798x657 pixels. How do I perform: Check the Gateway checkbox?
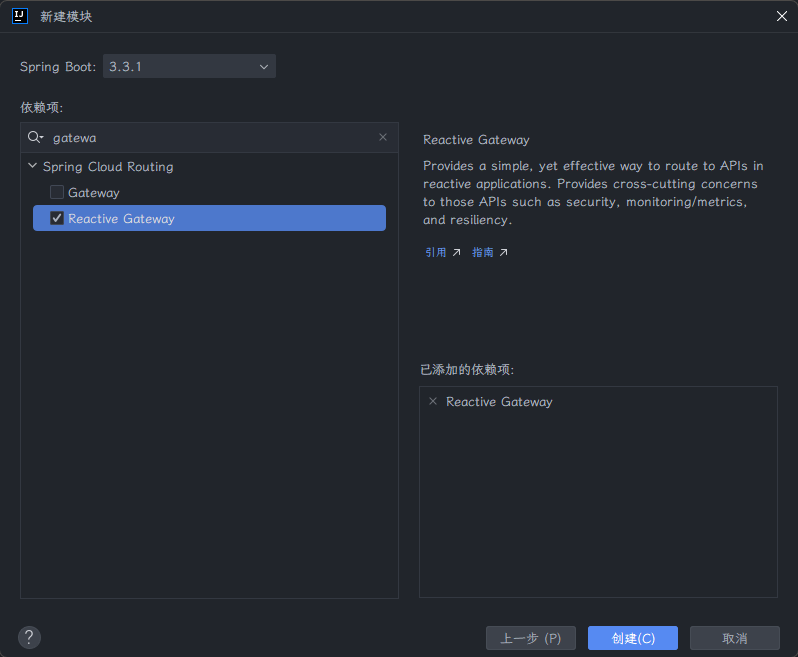(56, 192)
